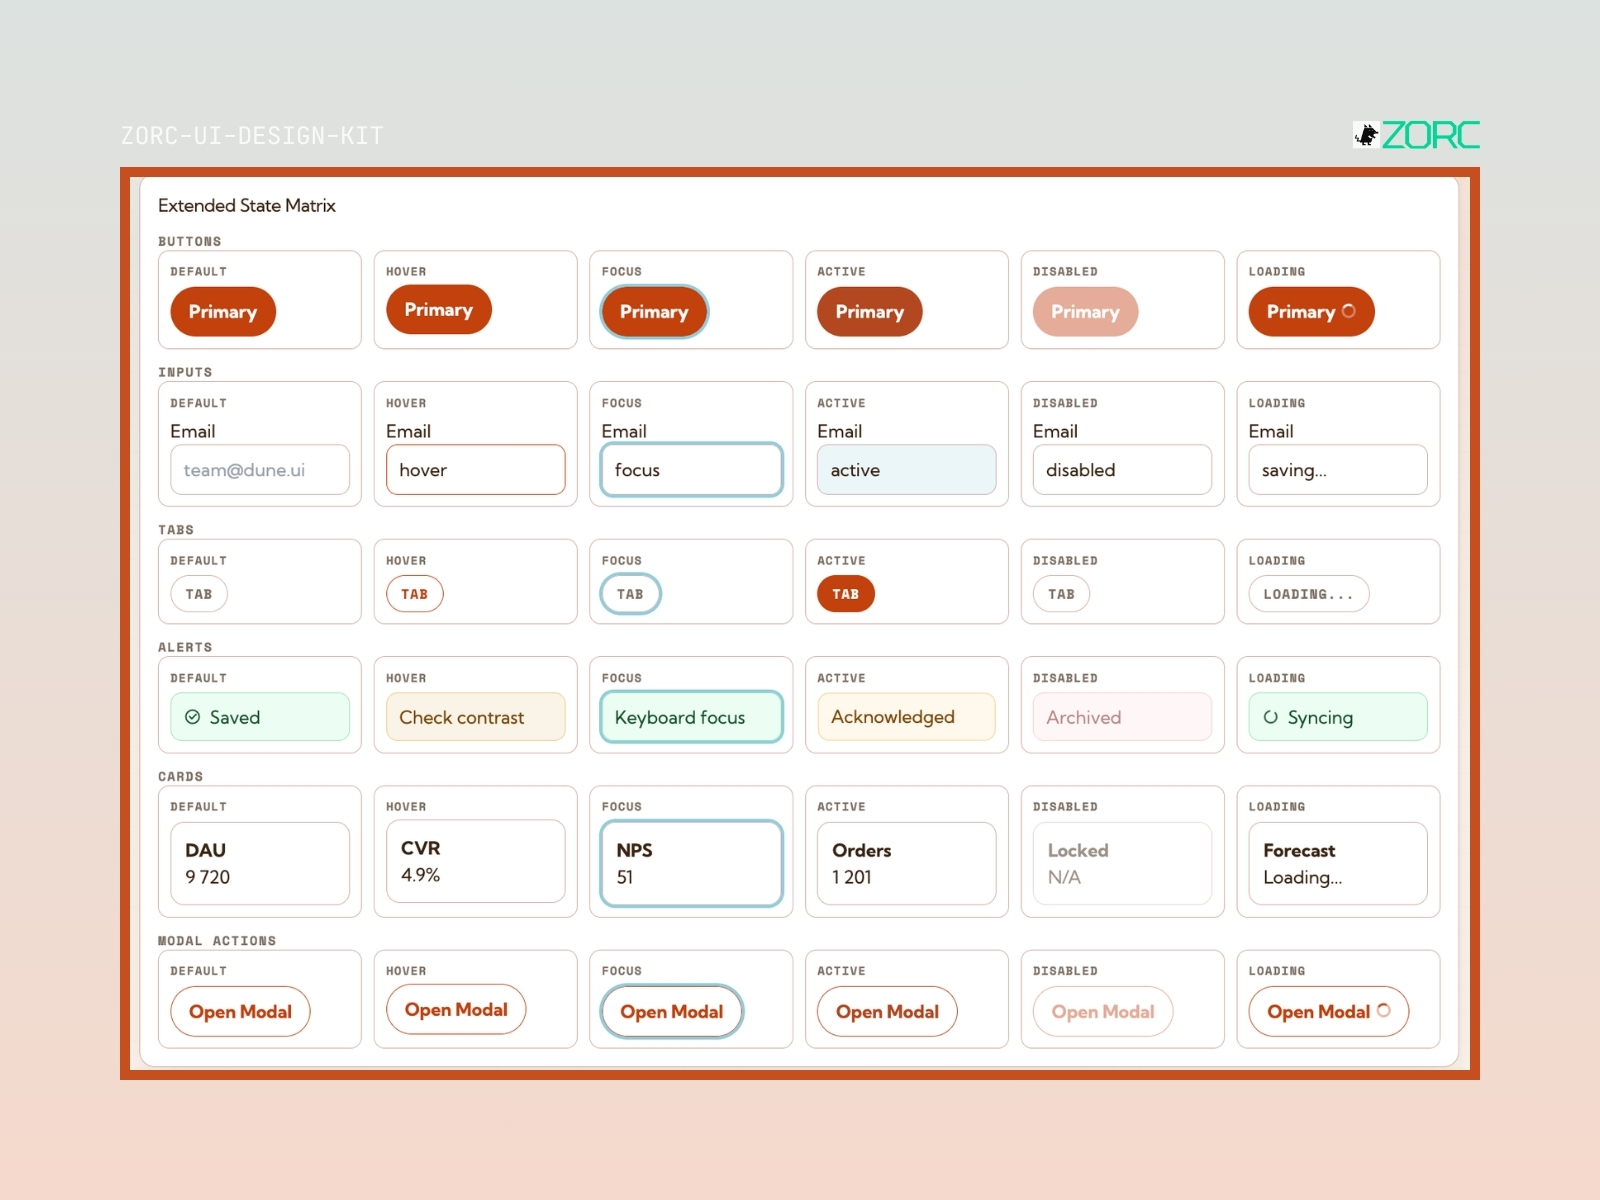The image size is (1600, 1200).
Task: Click the hover state Primary button
Action: (439, 310)
